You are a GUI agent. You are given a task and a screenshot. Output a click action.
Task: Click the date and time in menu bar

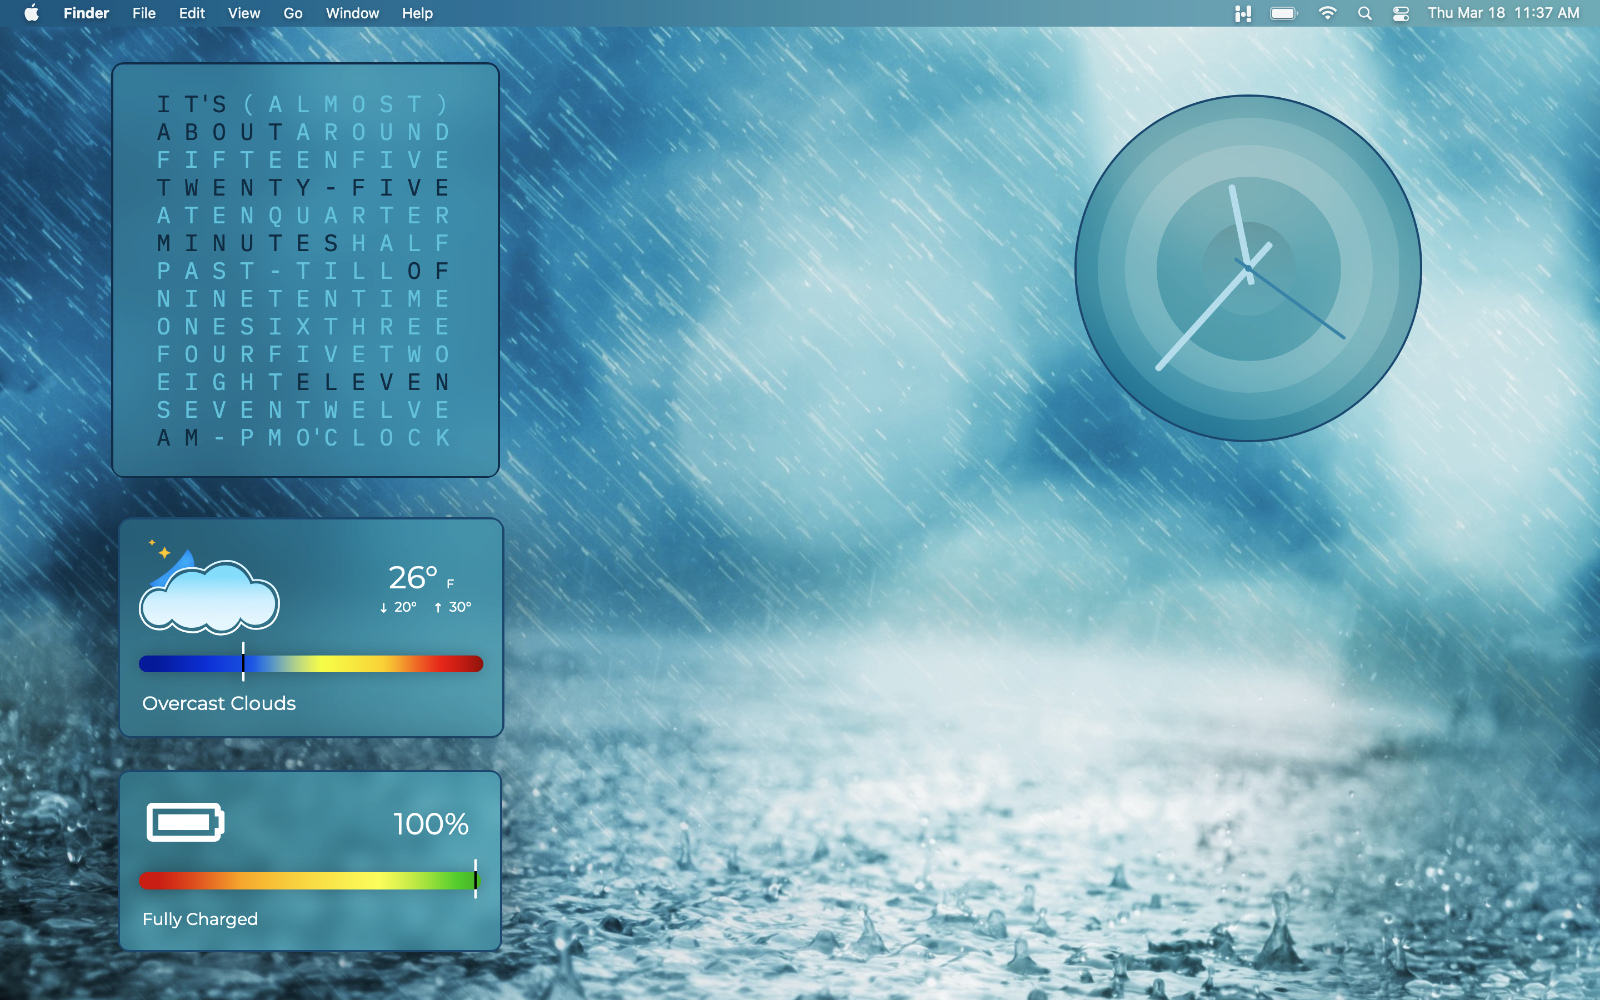1503,13
